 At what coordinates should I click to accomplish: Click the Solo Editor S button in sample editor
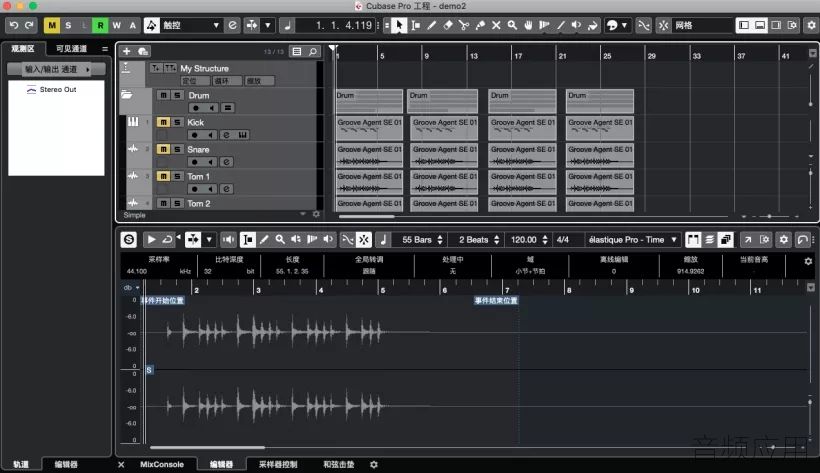pos(129,240)
